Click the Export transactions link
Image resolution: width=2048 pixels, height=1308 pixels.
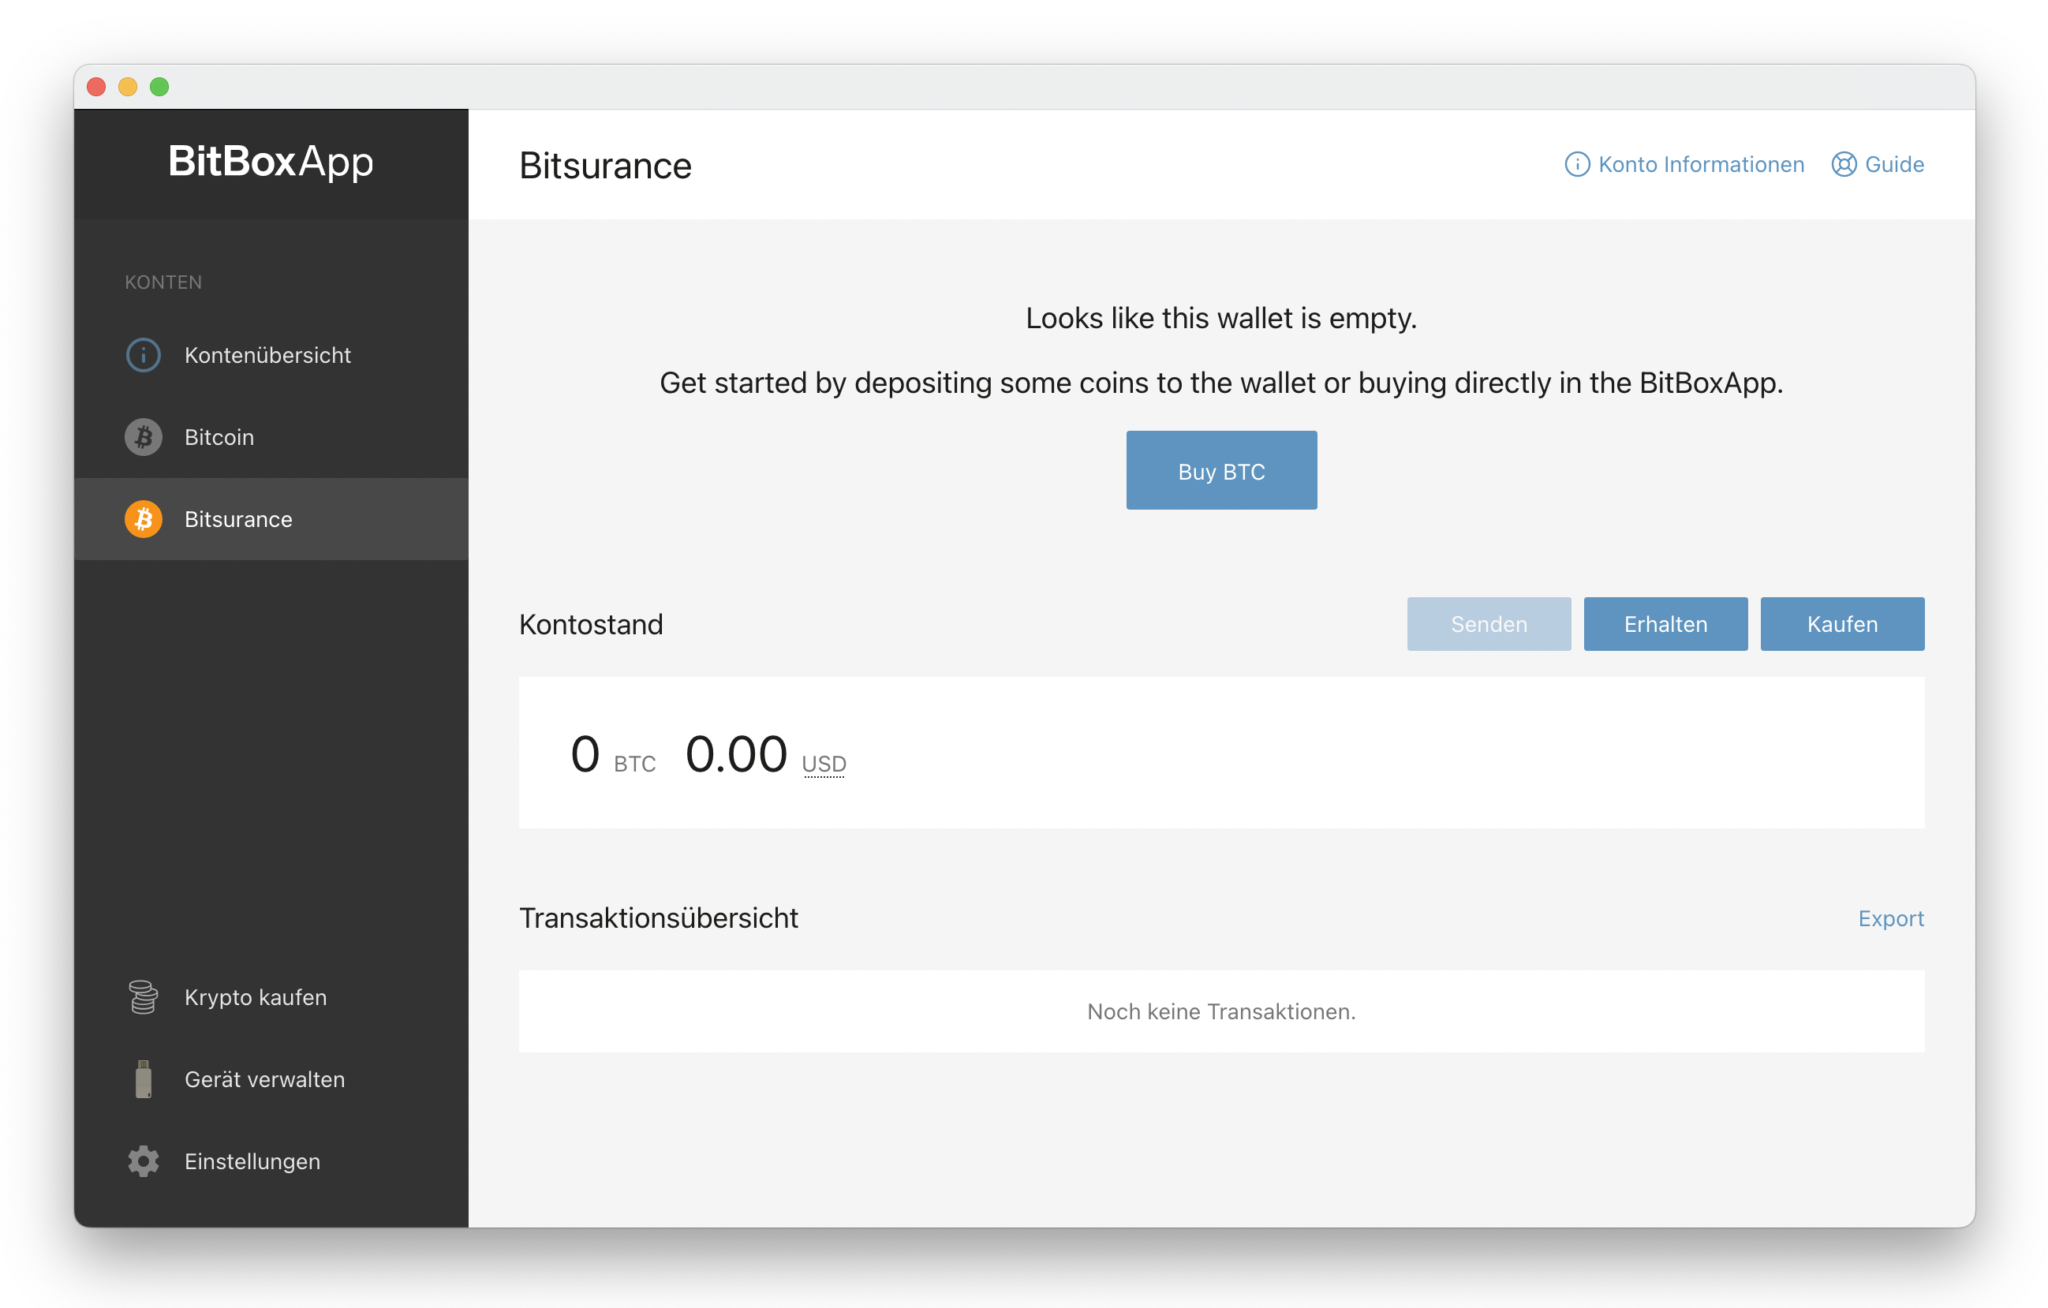pyautogui.click(x=1891, y=918)
